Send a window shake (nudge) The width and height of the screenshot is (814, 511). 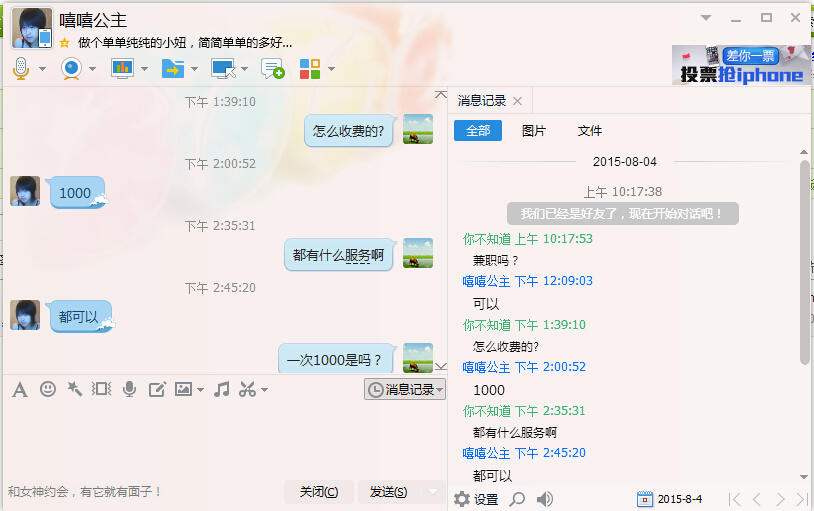(x=74, y=389)
